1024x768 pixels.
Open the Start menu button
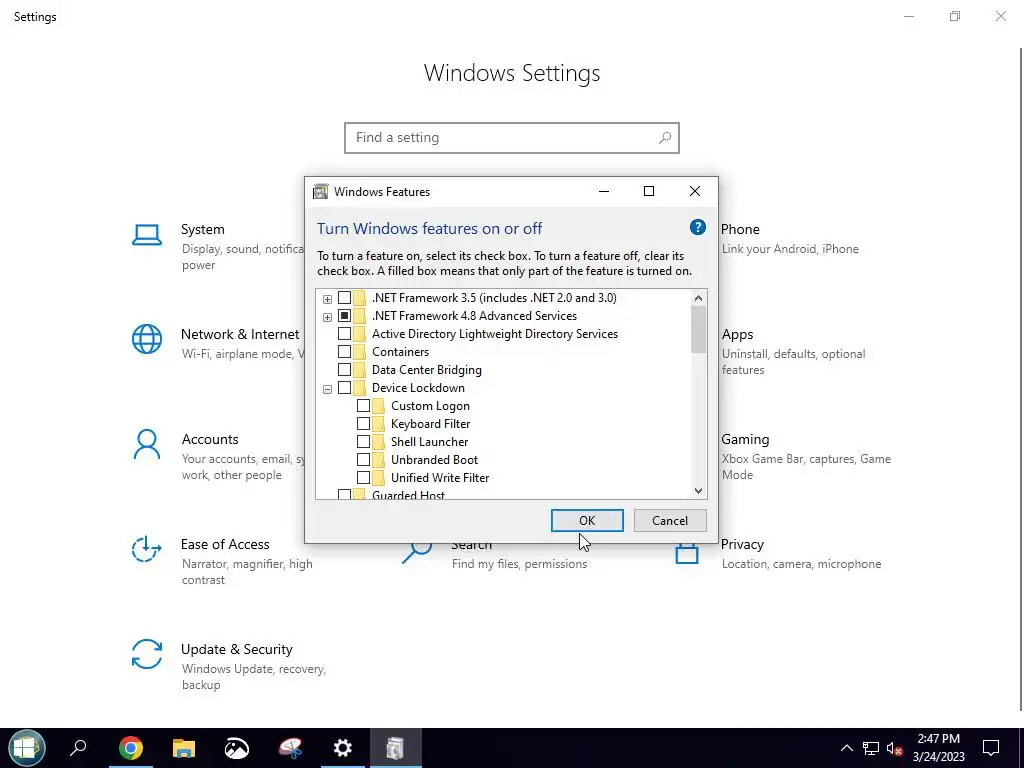(x=26, y=748)
